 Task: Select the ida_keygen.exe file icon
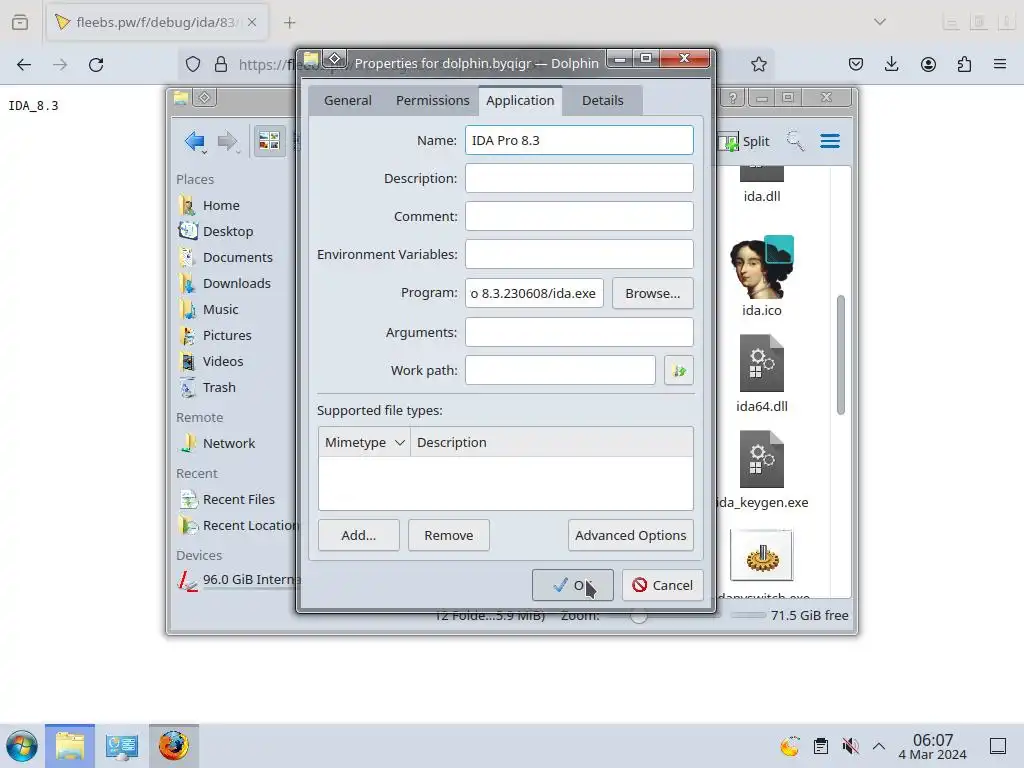[x=761, y=459]
